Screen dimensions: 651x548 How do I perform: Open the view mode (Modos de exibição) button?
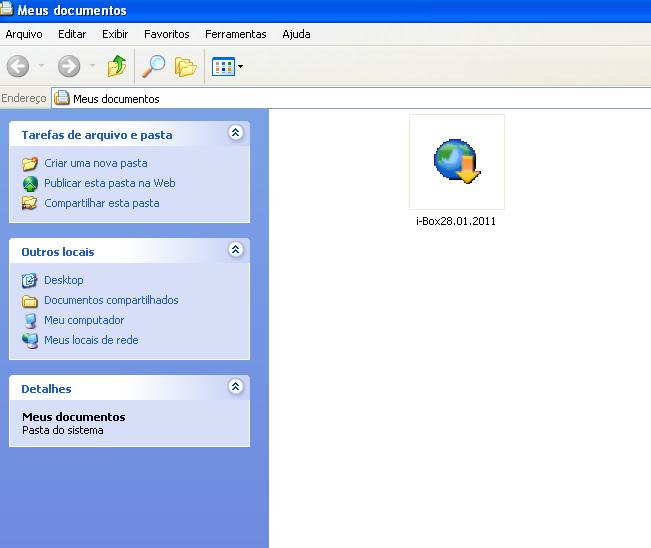click(x=223, y=66)
